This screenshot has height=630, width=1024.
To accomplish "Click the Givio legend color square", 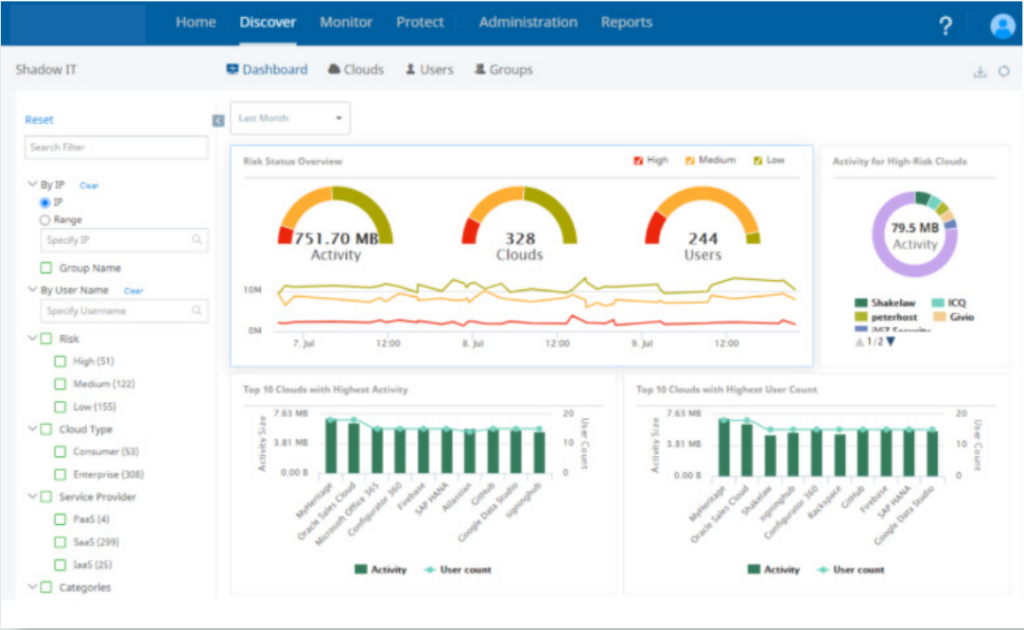I will (939, 317).
